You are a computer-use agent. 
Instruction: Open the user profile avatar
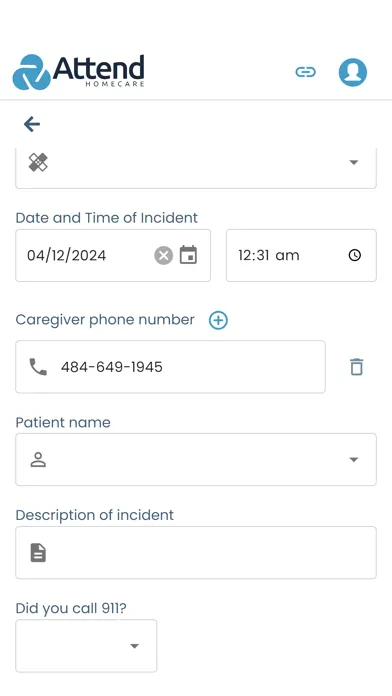[353, 72]
